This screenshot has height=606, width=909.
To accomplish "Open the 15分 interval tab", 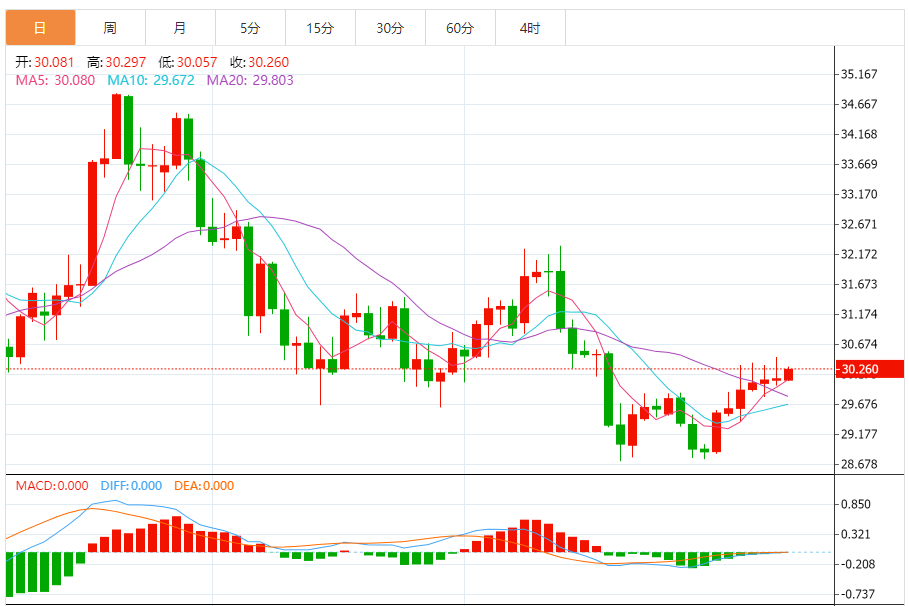I will coord(321,28).
